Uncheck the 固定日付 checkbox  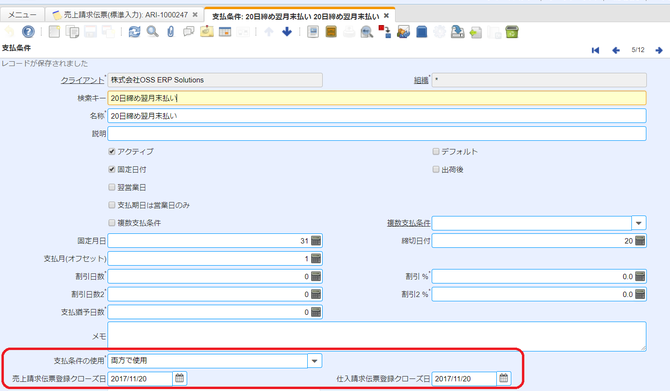click(112, 169)
